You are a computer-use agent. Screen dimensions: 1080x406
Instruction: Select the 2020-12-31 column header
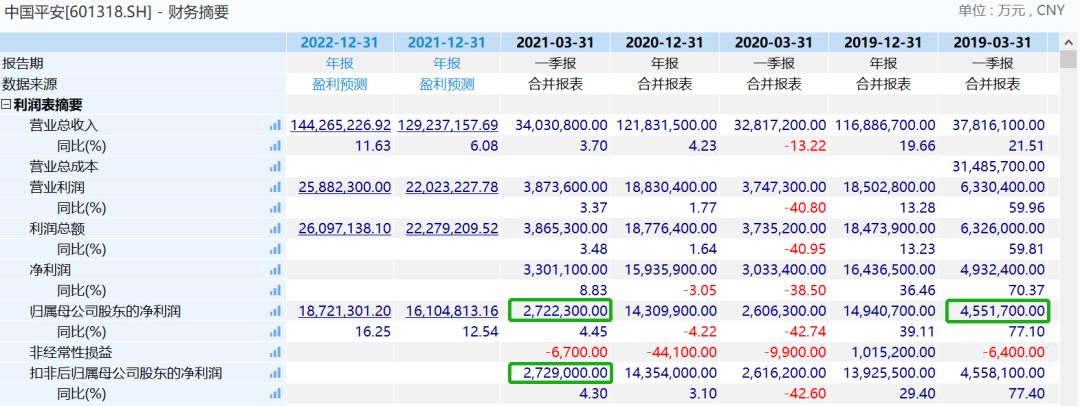click(665, 43)
